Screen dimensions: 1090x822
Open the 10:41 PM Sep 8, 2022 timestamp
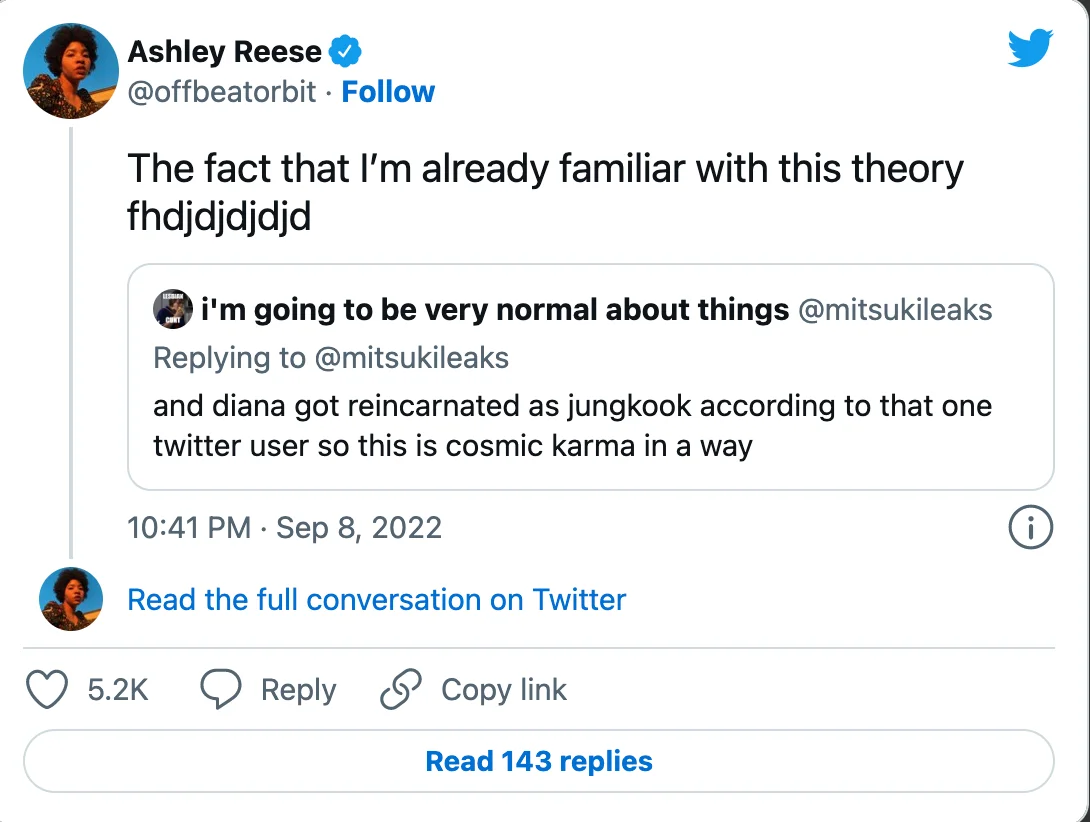tap(284, 527)
